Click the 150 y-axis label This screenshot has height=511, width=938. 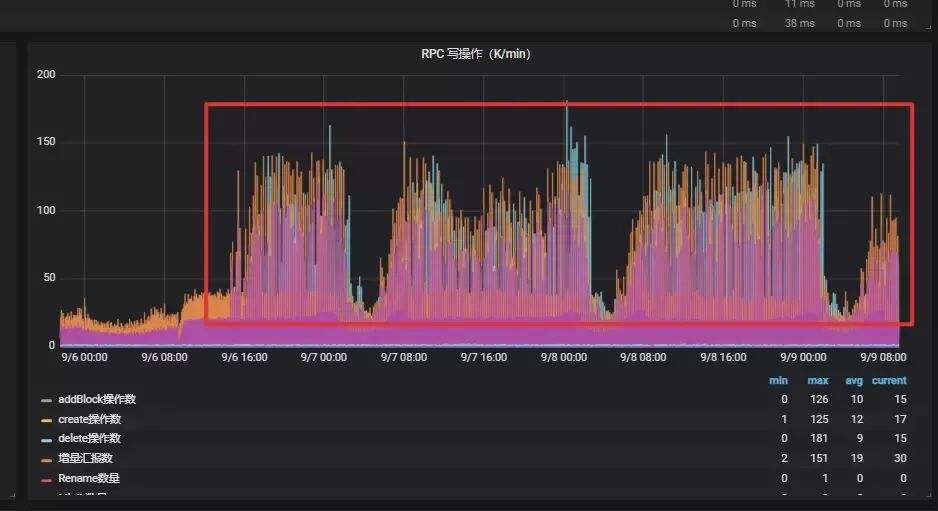[x=46, y=141]
